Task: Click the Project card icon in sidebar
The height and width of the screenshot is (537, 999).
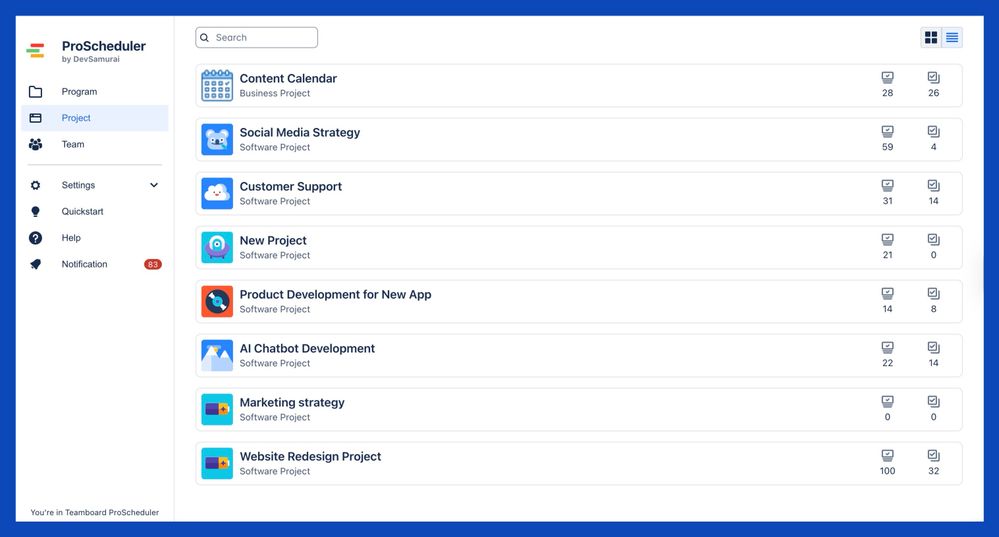Action: (36, 118)
